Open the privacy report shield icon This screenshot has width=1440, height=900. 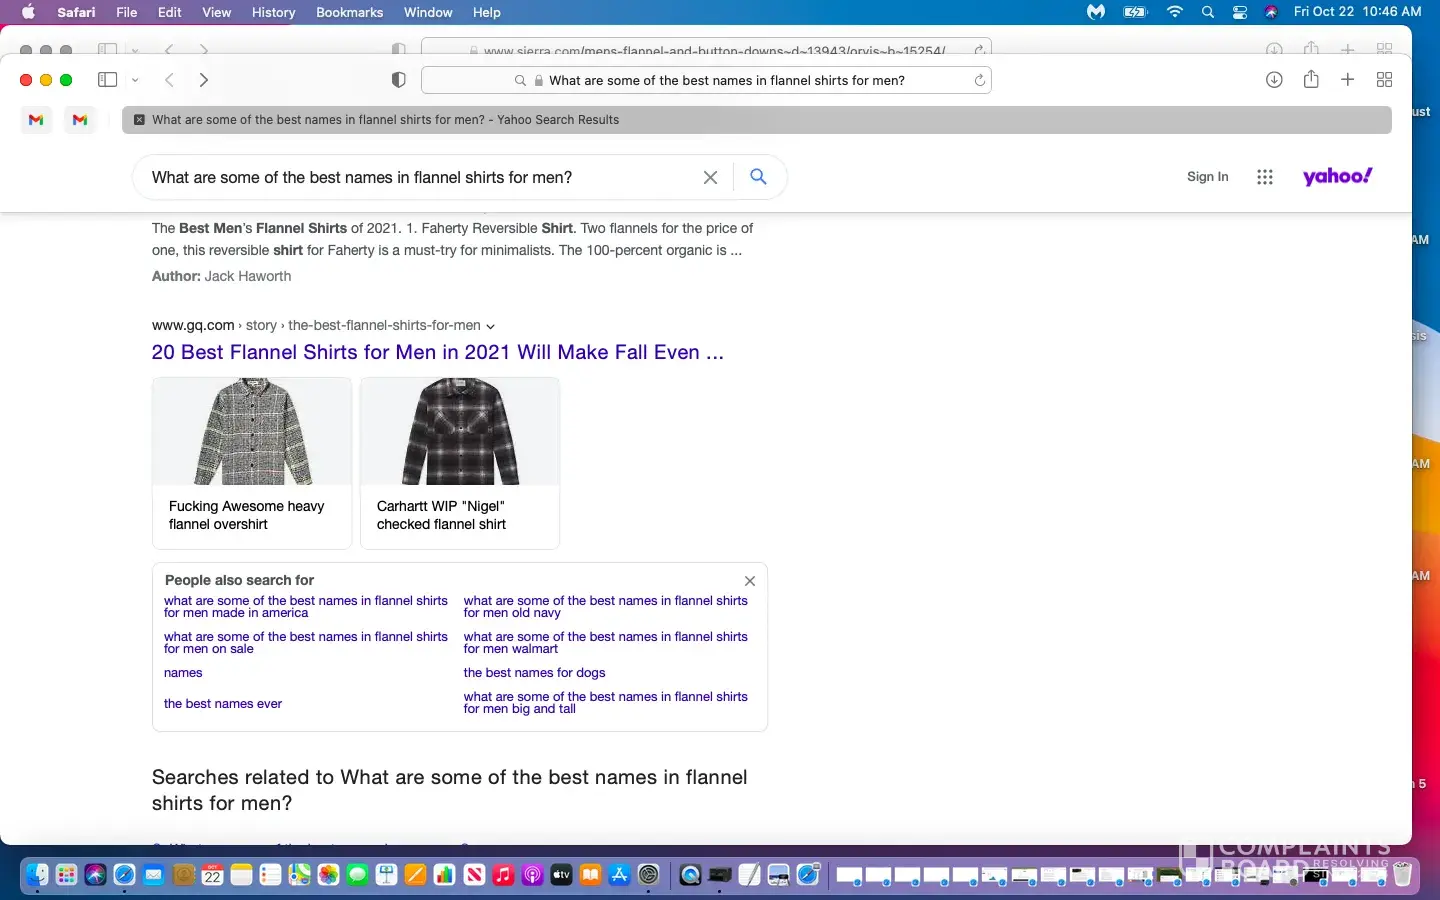398,80
